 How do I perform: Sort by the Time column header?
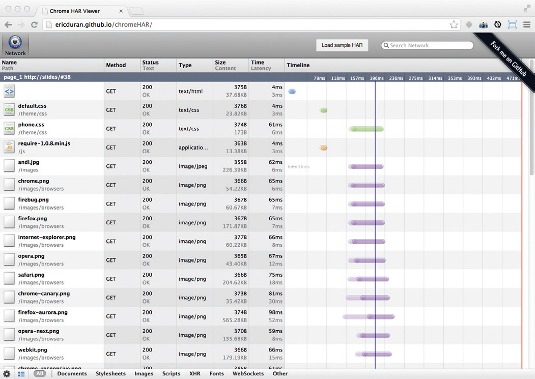[267, 65]
